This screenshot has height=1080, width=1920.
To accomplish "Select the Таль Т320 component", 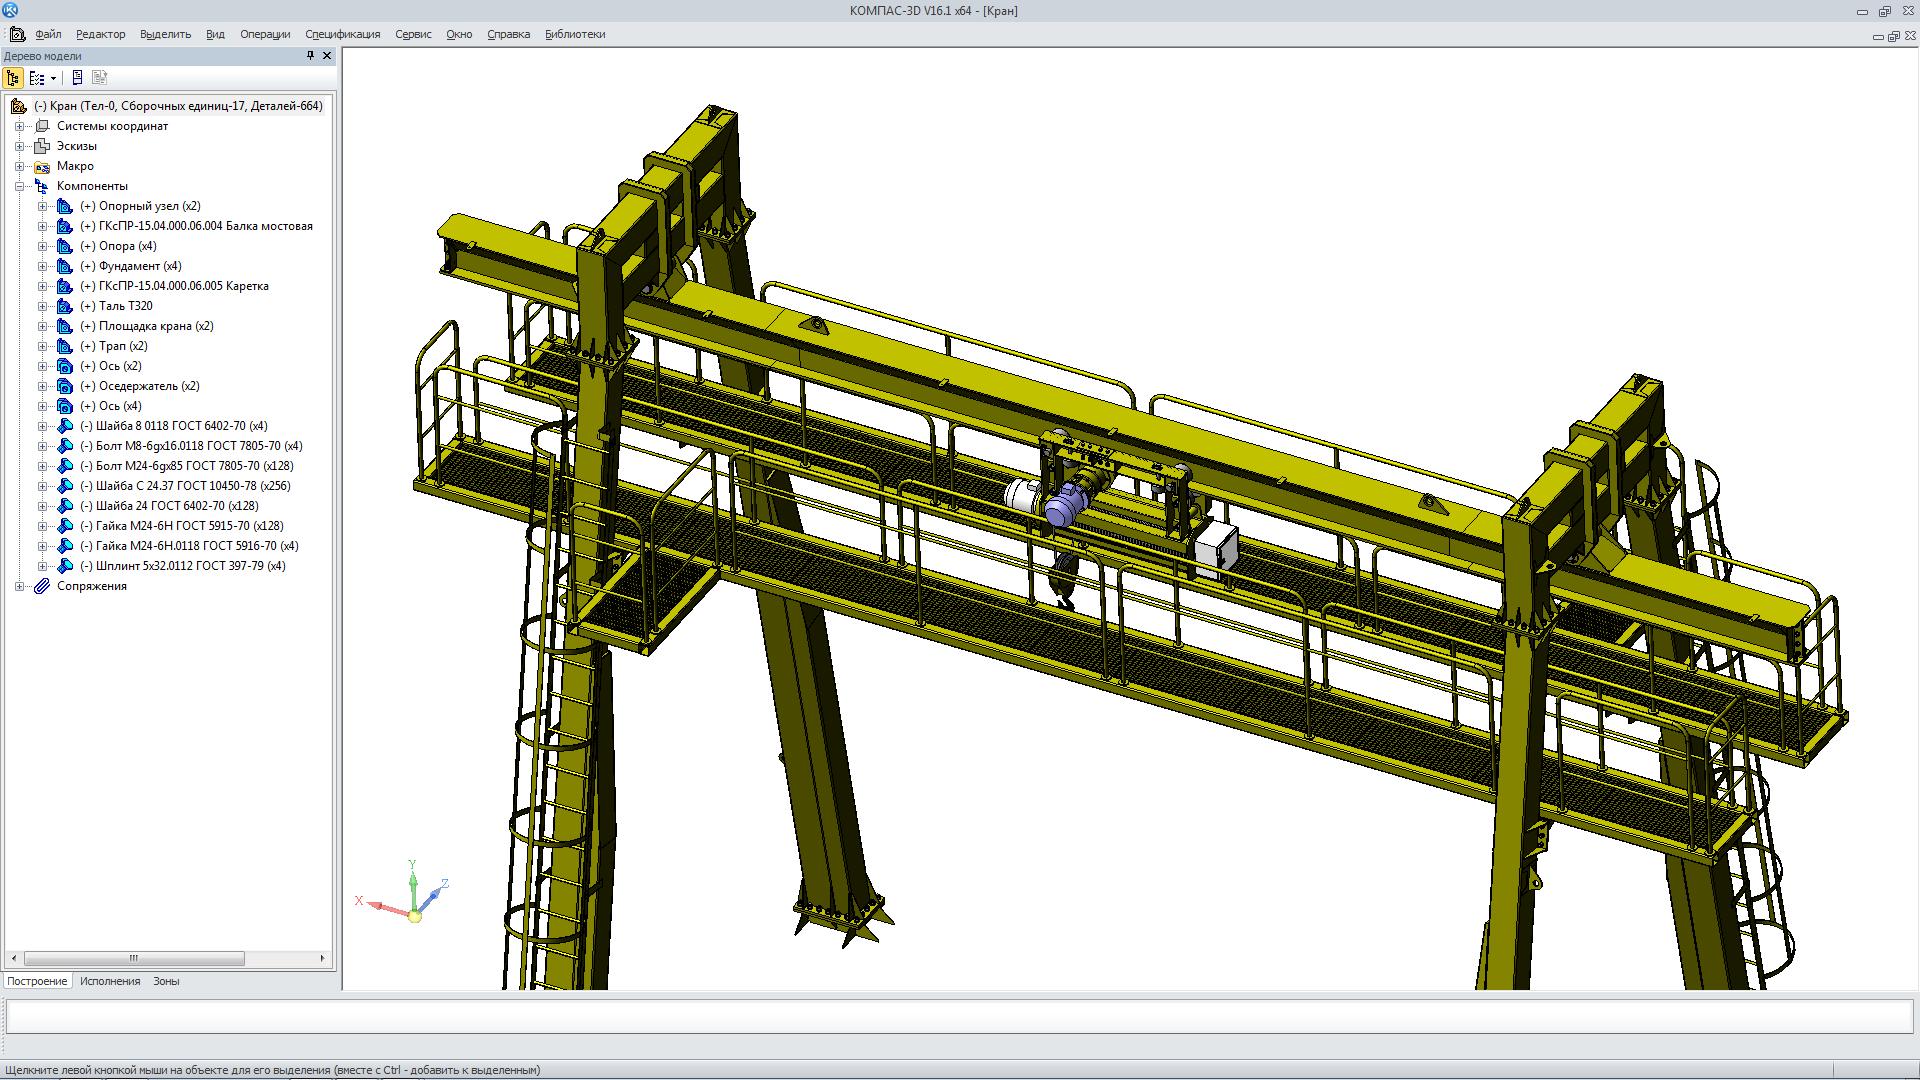I will tap(125, 306).
